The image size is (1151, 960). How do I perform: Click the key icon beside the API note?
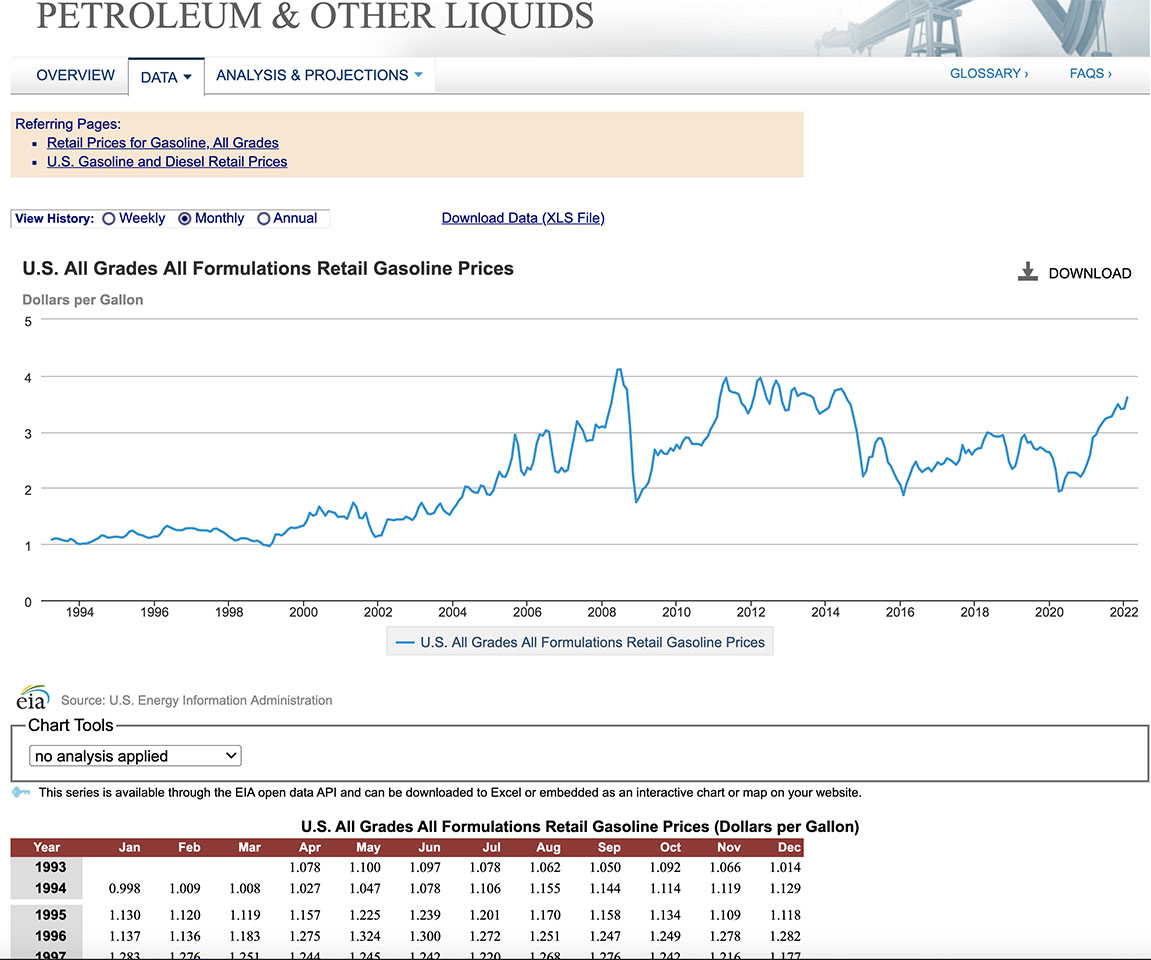click(21, 792)
